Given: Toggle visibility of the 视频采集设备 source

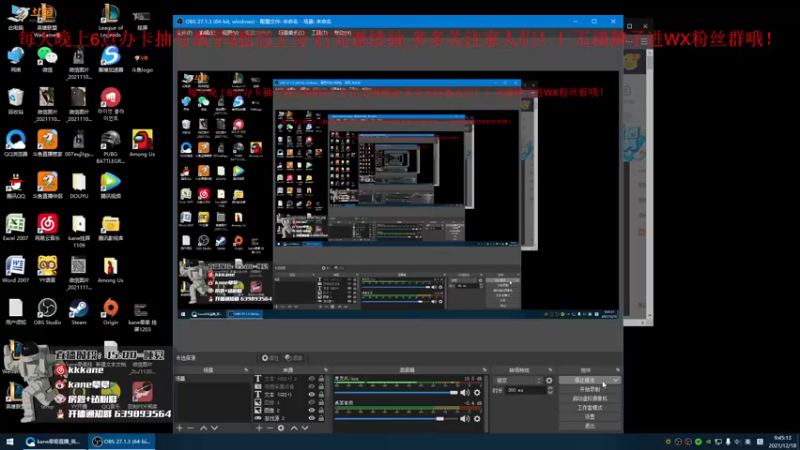Looking at the screenshot, I should (x=311, y=387).
